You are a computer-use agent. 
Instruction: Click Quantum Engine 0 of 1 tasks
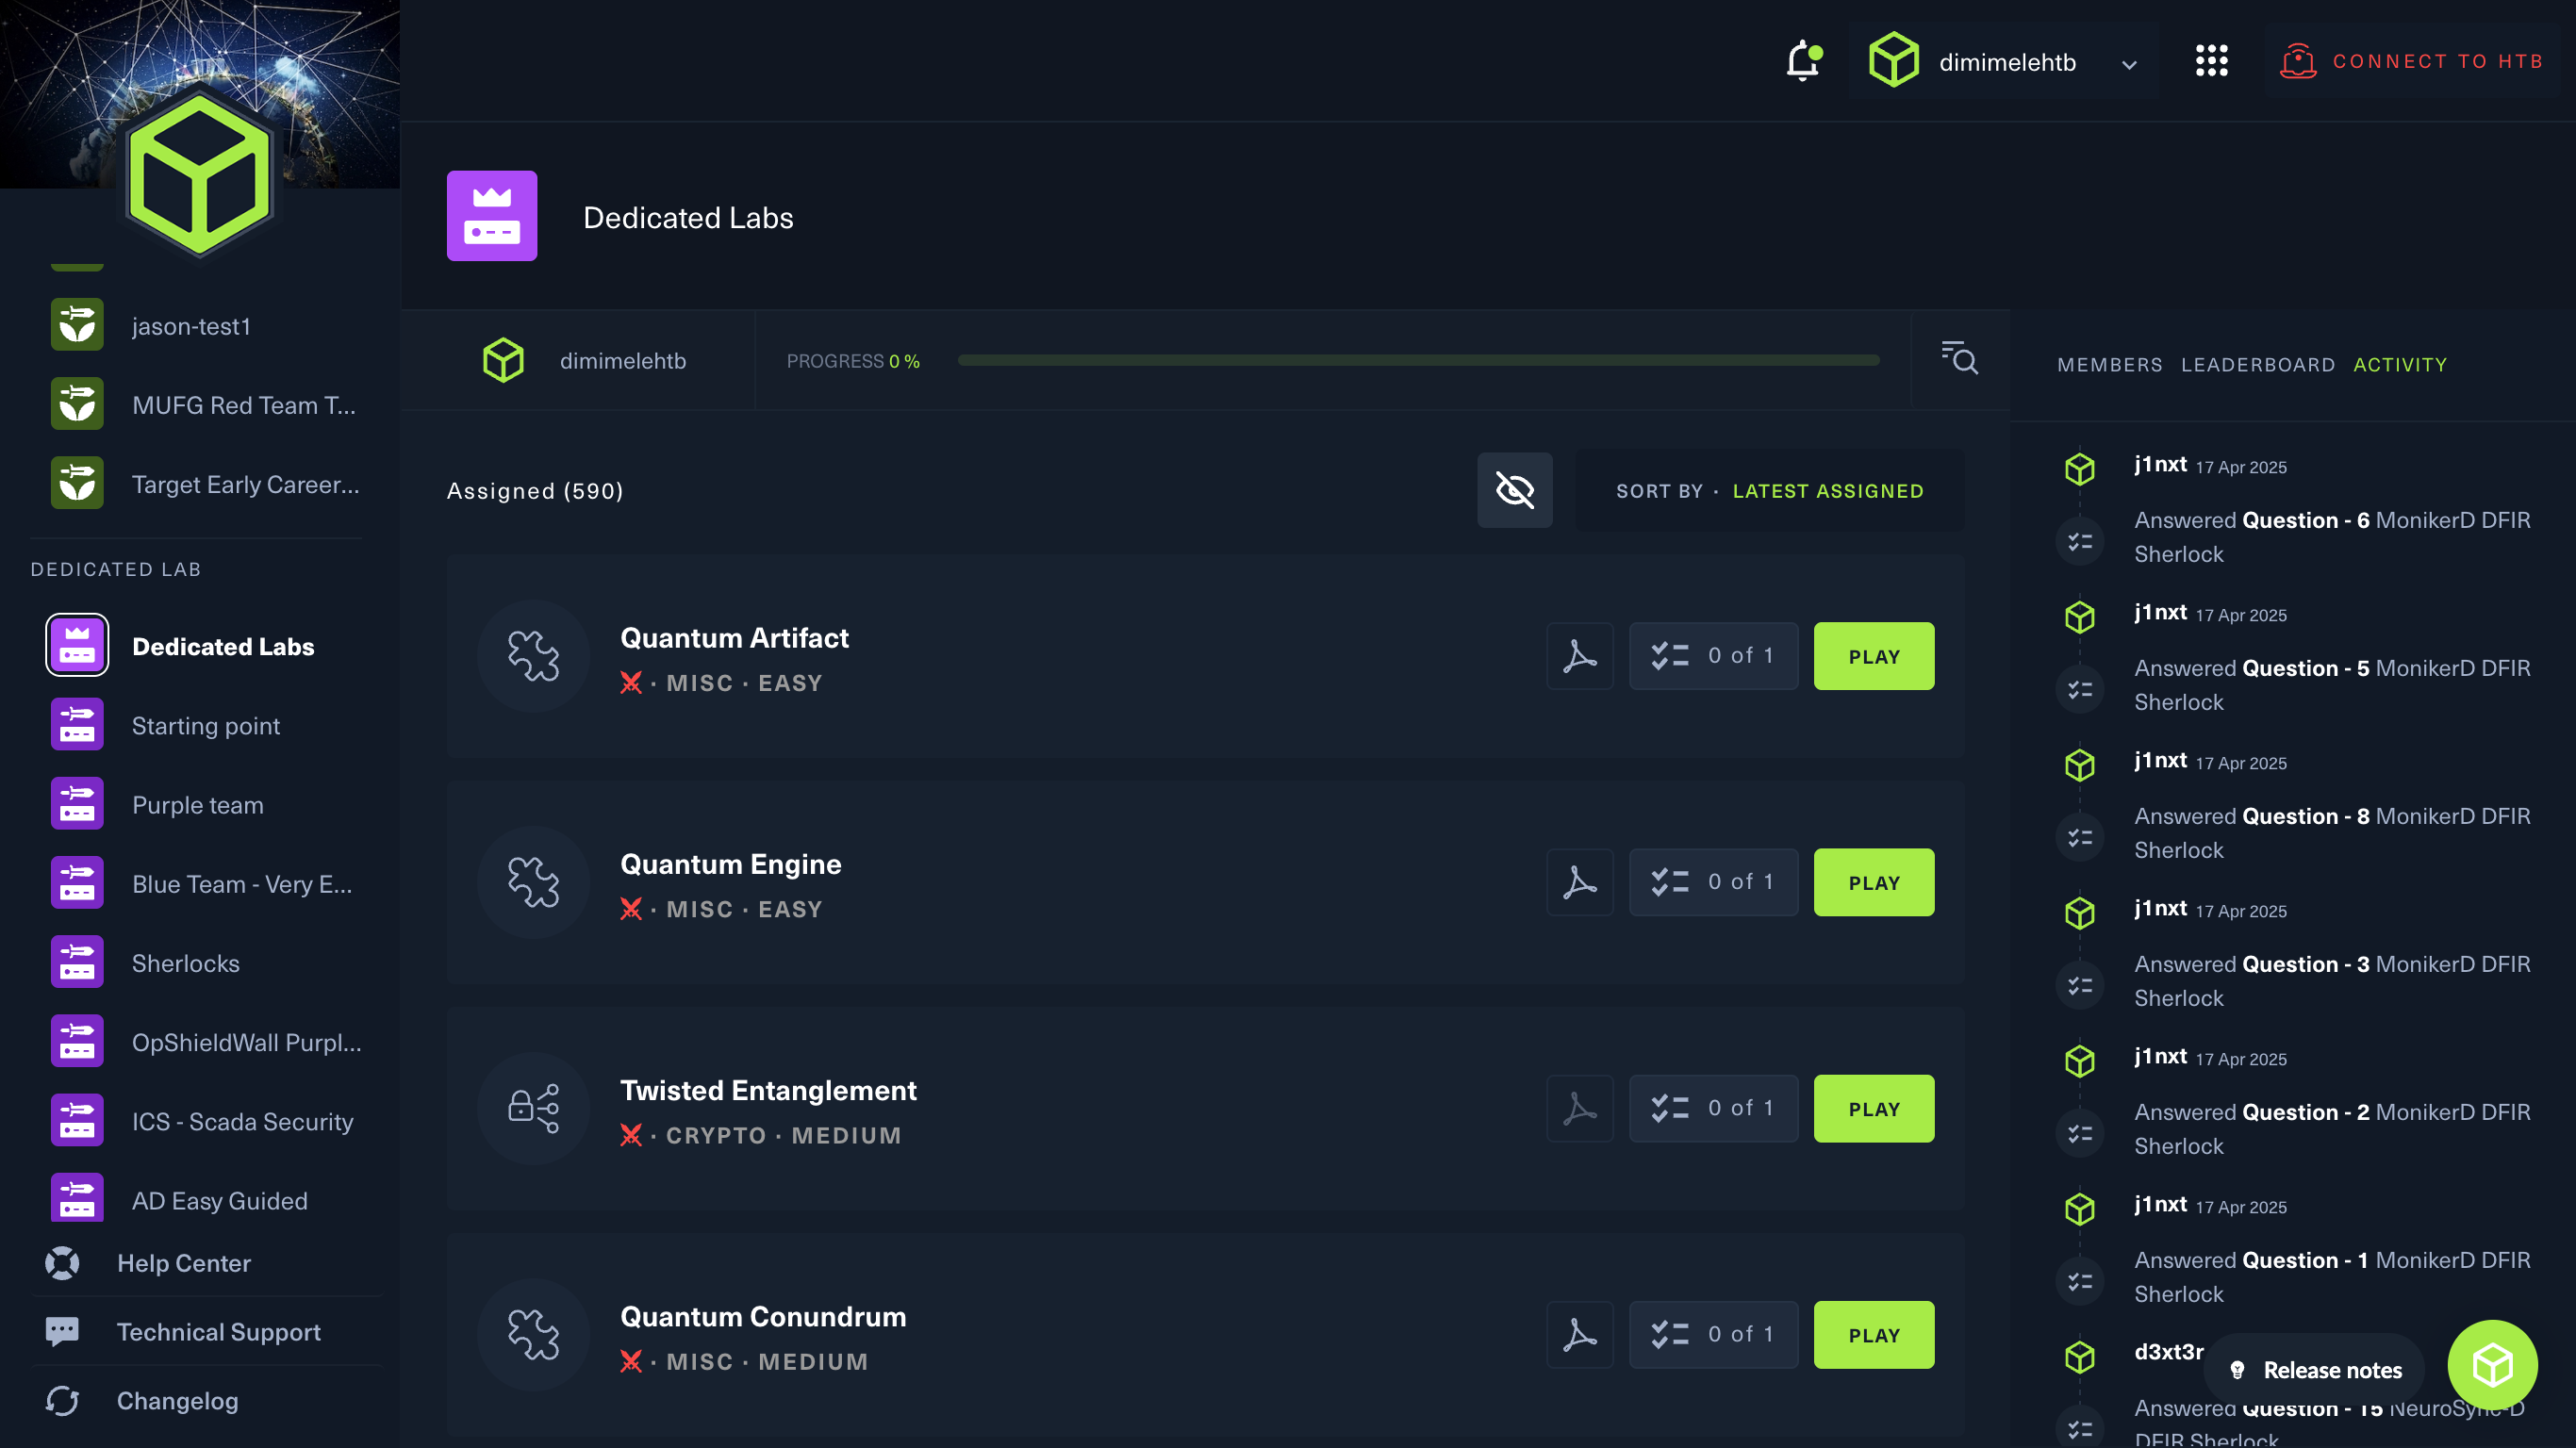point(1713,882)
